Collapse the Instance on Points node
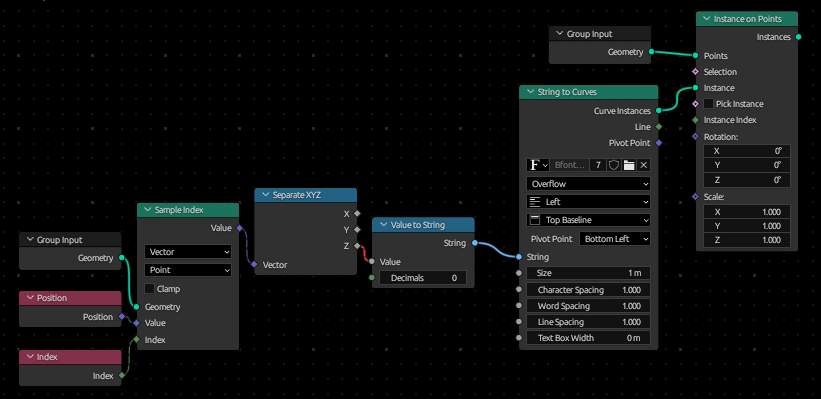Image resolution: width=821 pixels, height=399 pixels. [x=706, y=19]
